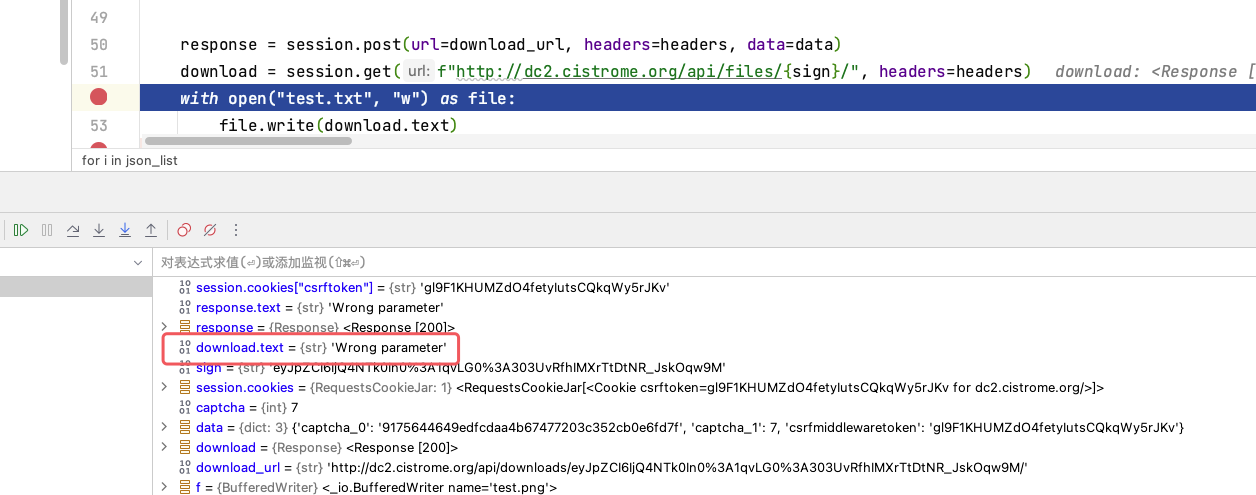Click the editor horizontal scrollbar
The height and width of the screenshot is (495, 1256).
tap(248, 141)
